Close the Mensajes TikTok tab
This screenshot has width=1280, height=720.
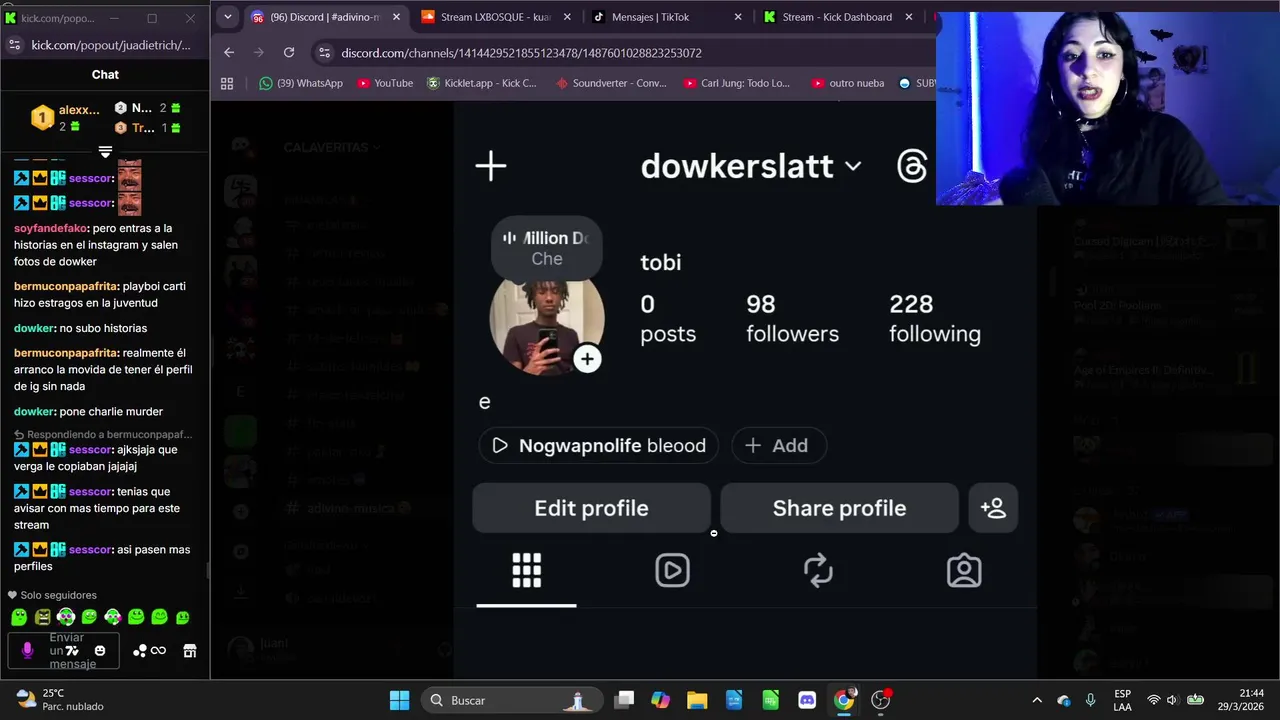click(x=738, y=17)
